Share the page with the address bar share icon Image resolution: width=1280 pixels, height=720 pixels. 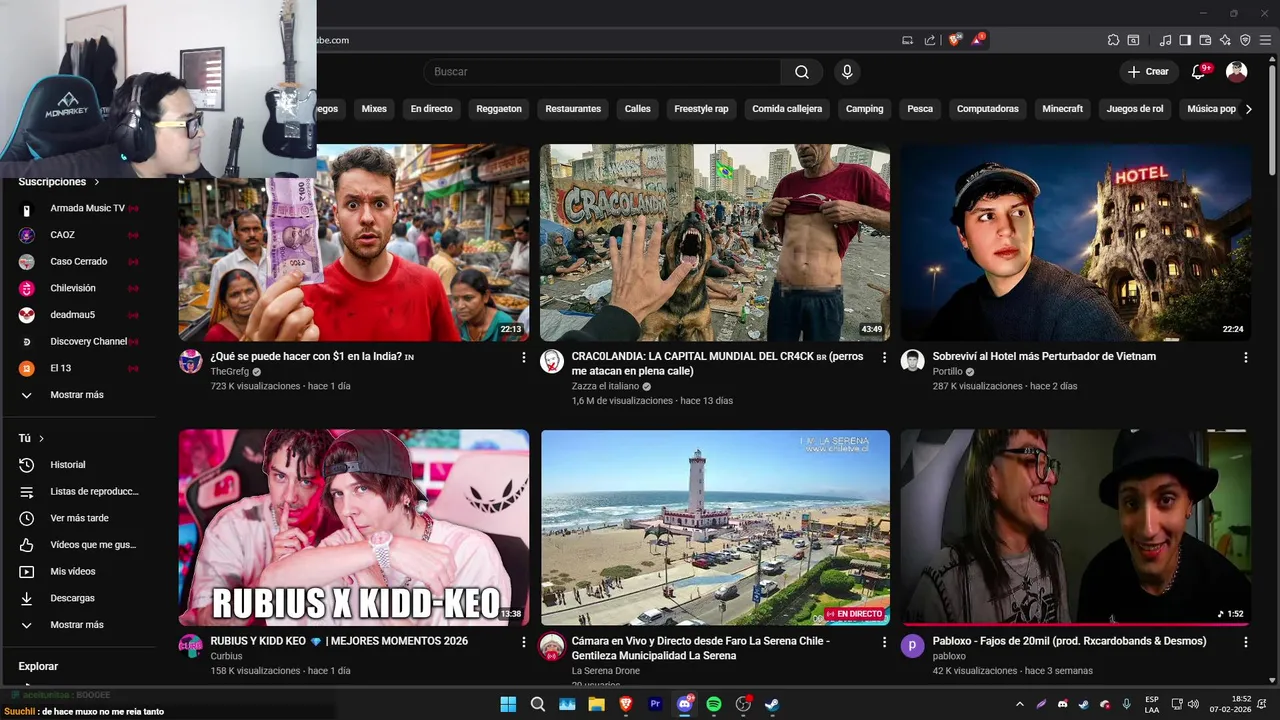930,40
